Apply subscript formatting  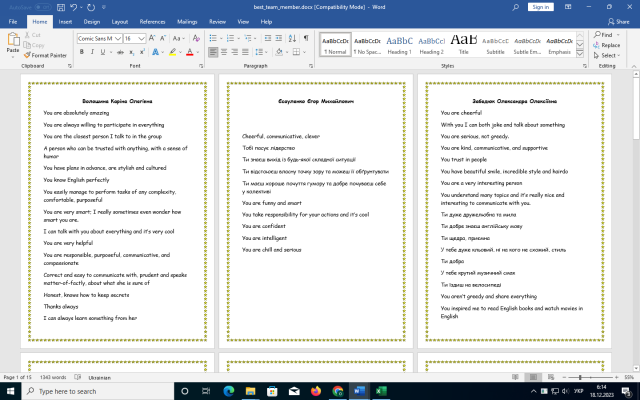(x=131, y=52)
